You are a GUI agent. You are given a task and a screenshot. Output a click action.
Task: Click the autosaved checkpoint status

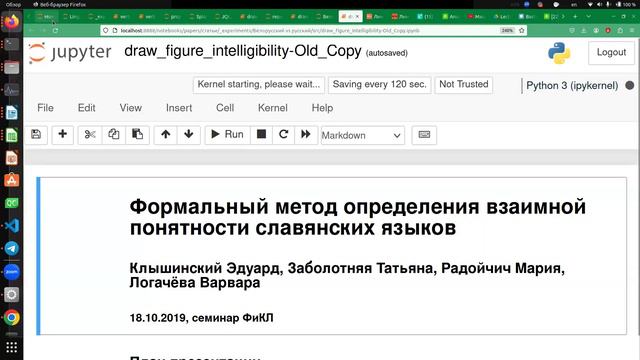click(387, 53)
